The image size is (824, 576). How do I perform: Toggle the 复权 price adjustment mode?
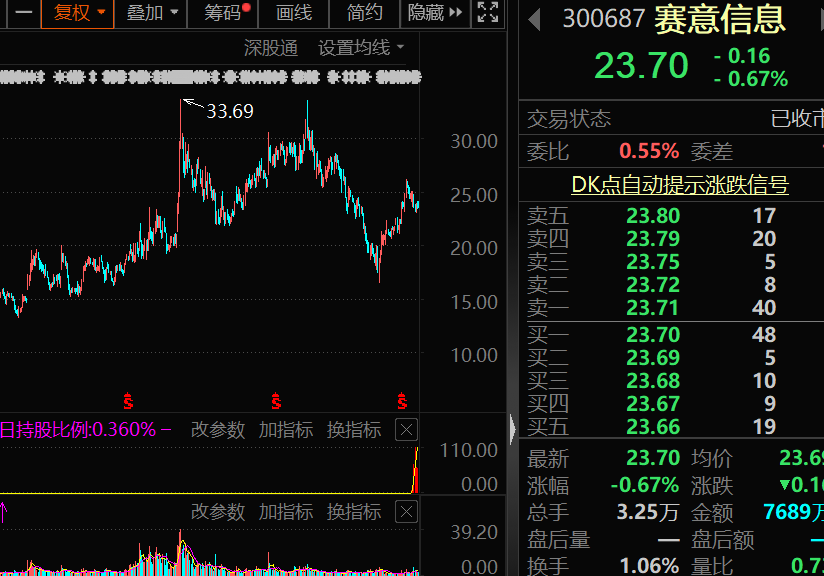(72, 14)
